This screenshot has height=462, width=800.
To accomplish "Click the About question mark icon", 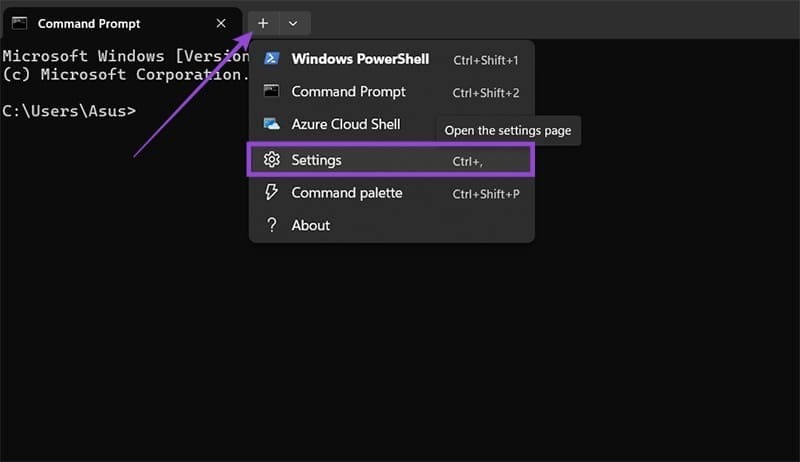I will pos(271,225).
